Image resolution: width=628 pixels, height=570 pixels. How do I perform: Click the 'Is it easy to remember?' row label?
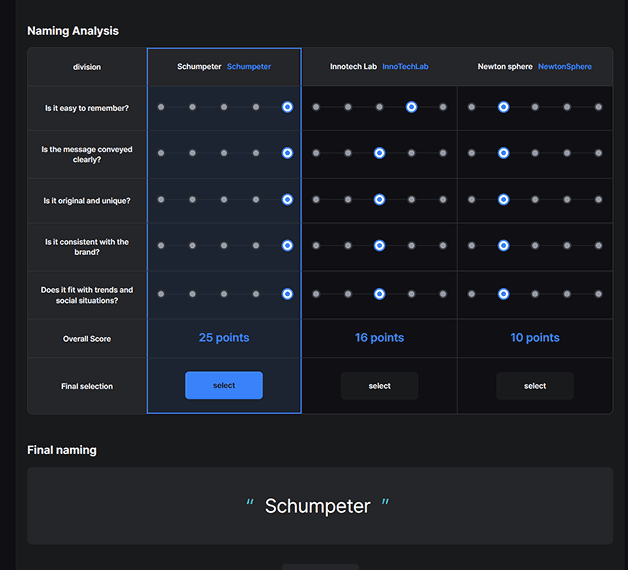click(x=87, y=108)
